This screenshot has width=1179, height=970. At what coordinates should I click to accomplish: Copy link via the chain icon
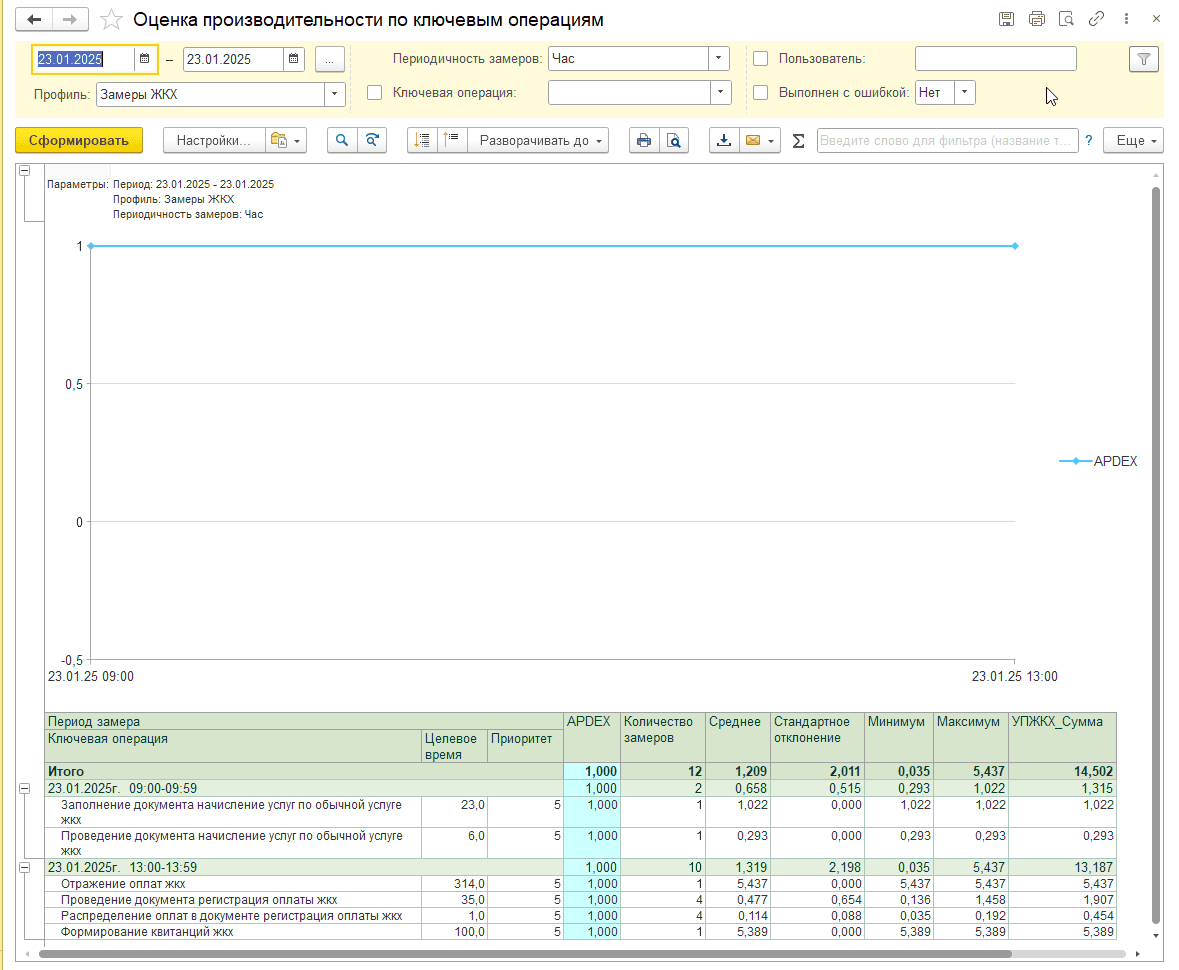[1096, 19]
